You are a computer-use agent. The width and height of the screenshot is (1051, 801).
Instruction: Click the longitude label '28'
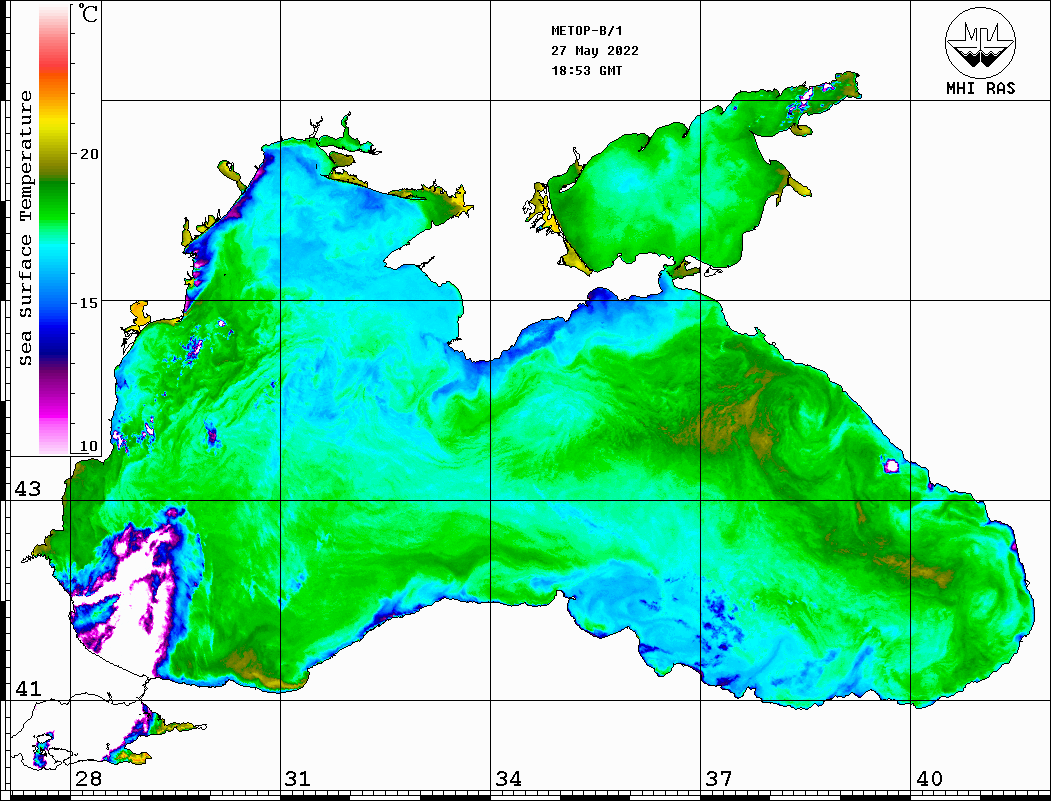coord(88,779)
